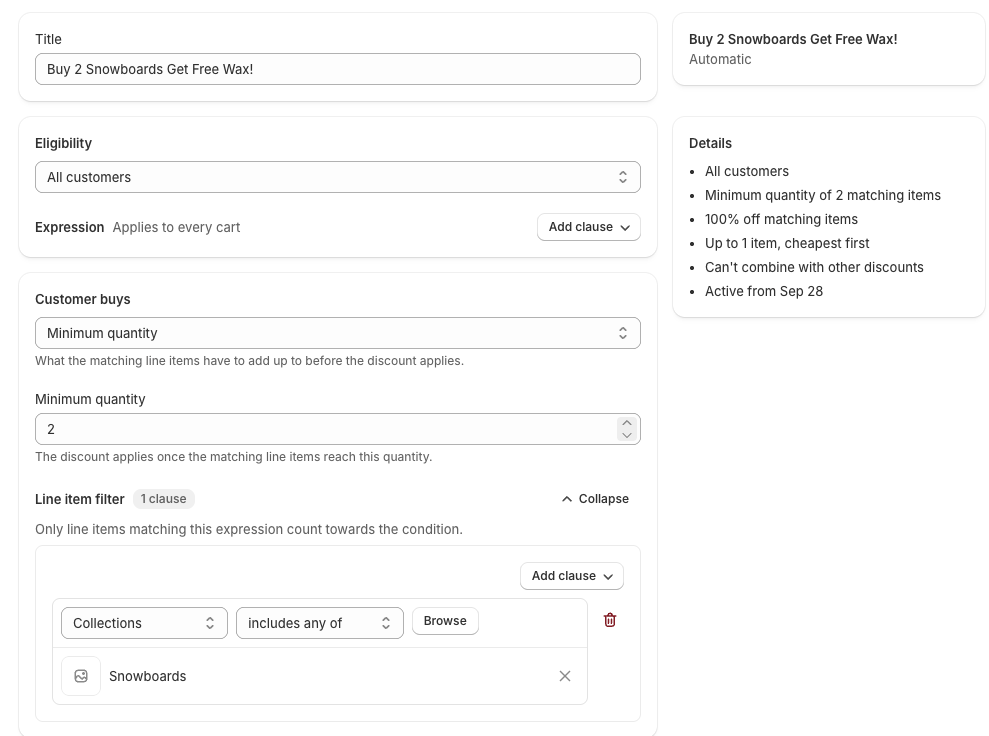
Task: Open the Eligibility All customers dropdown
Action: coord(338,177)
